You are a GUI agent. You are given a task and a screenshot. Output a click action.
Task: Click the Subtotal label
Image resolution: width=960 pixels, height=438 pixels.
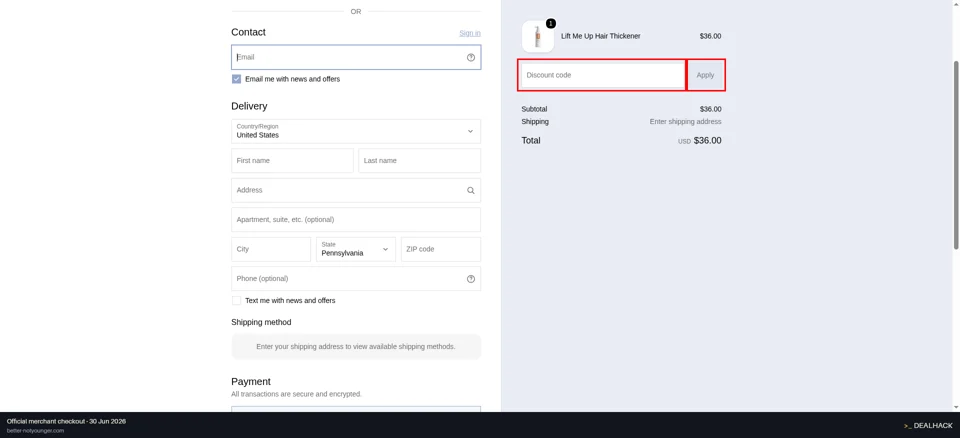(x=534, y=109)
